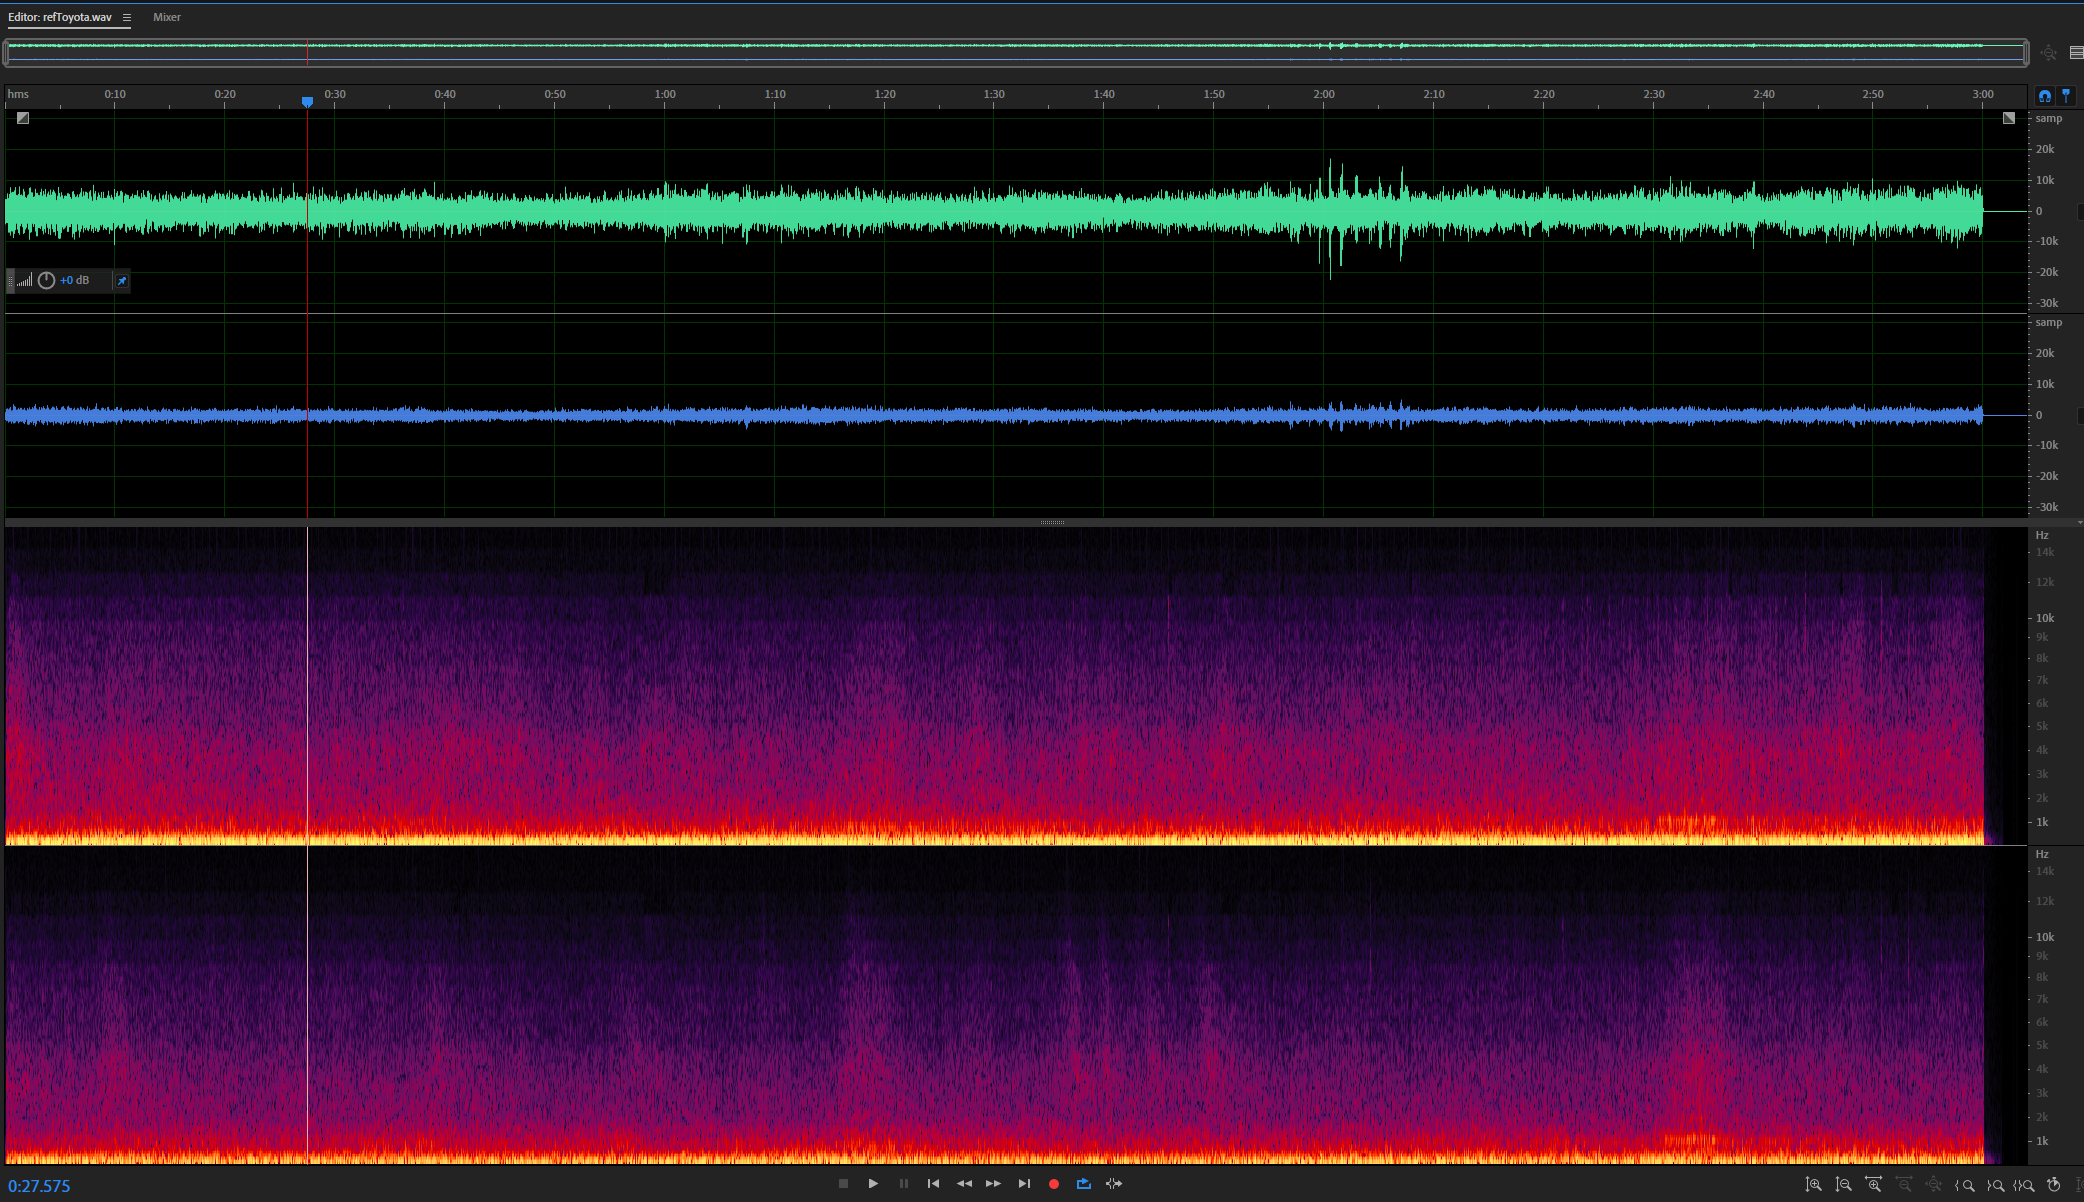Toggle the Skip Selection button
Viewport: 2084px width, 1202px height.
(x=1113, y=1184)
